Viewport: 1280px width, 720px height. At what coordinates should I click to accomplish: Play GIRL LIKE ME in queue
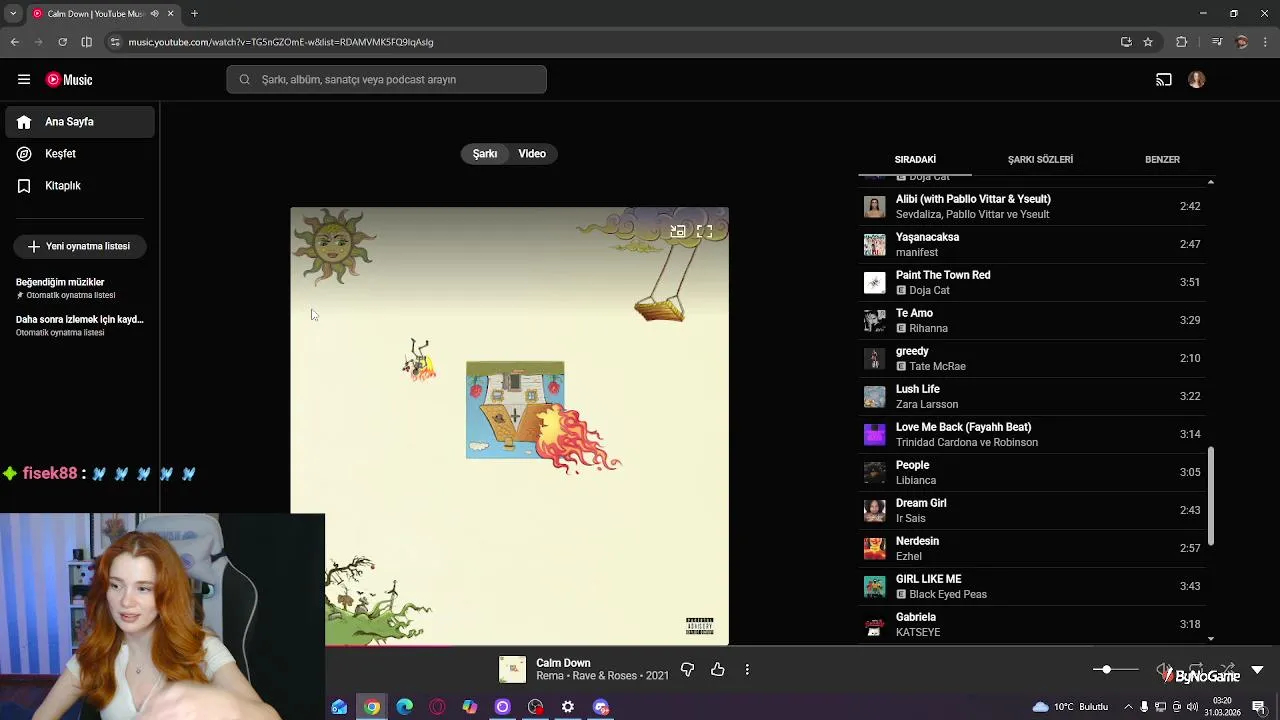(1032, 586)
